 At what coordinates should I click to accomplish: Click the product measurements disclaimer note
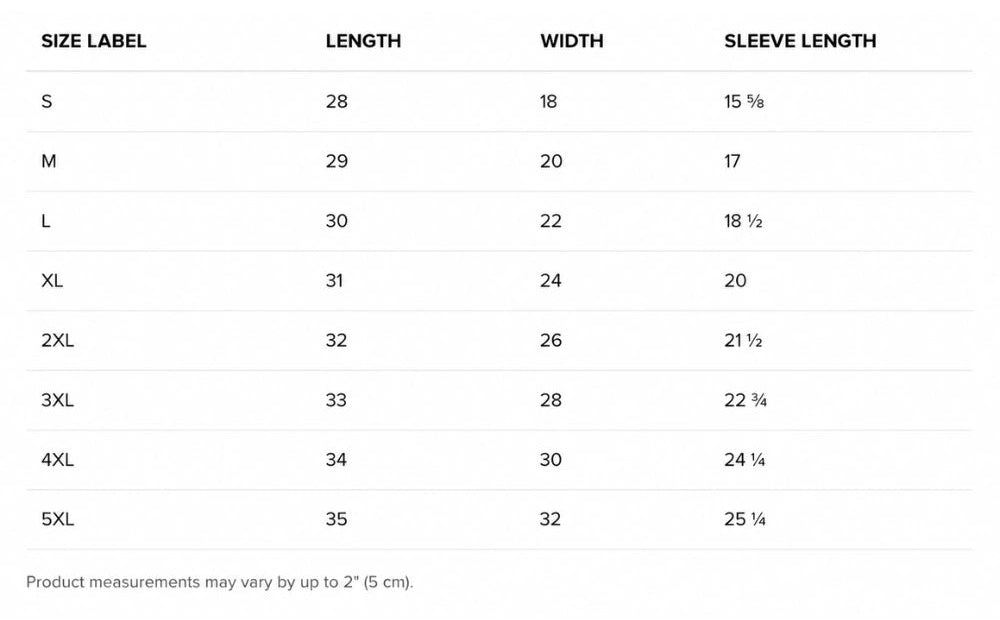pyautogui.click(x=220, y=582)
